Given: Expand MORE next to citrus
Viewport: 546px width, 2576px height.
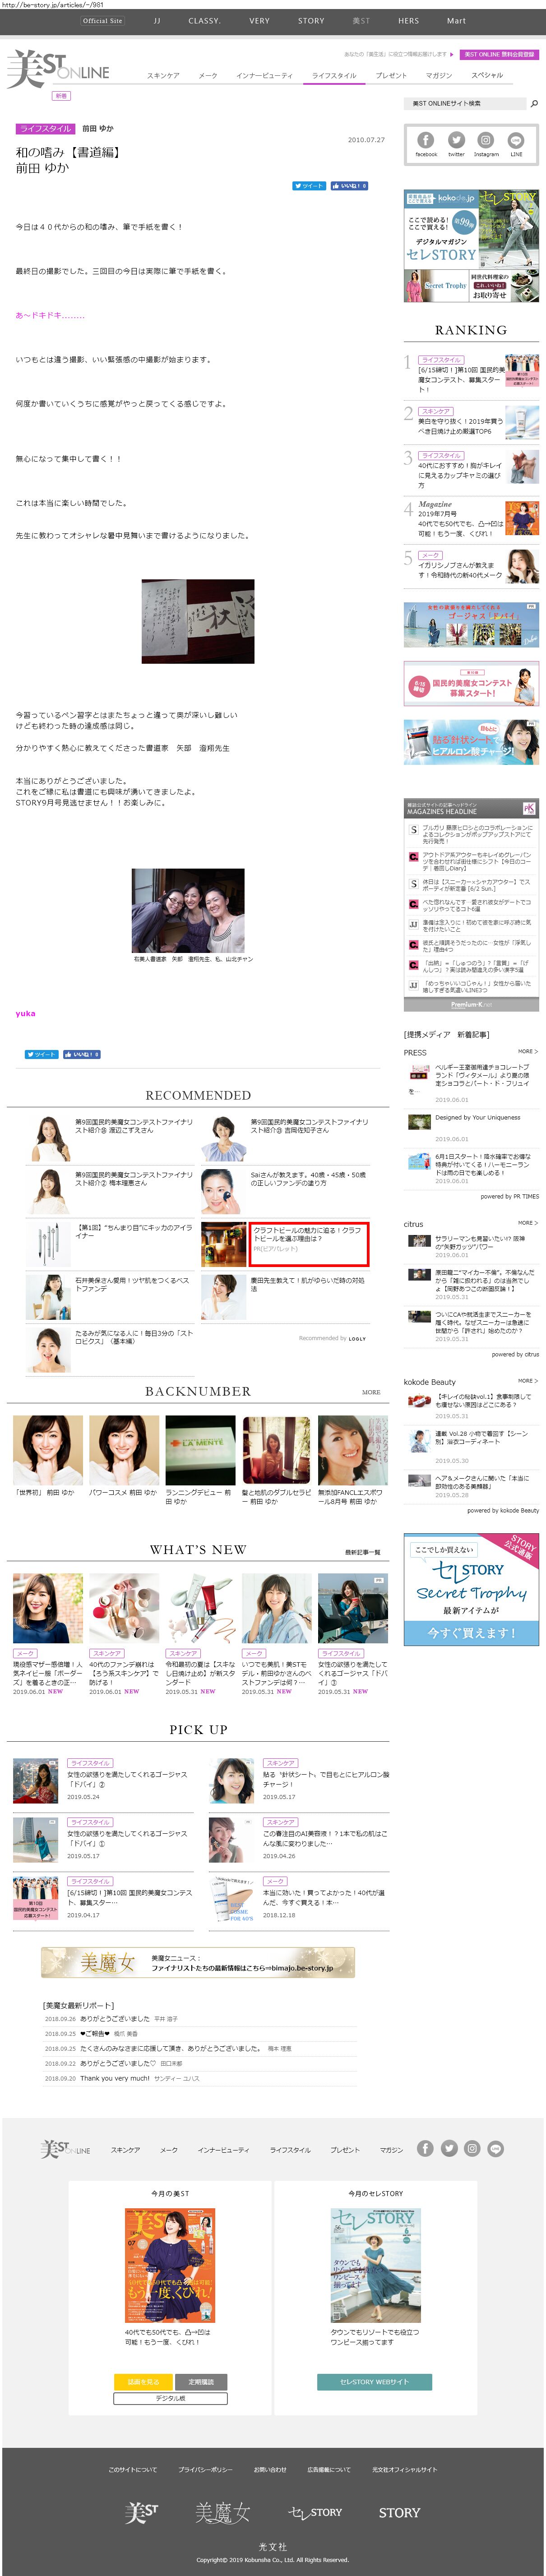Looking at the screenshot, I should tap(527, 1223).
